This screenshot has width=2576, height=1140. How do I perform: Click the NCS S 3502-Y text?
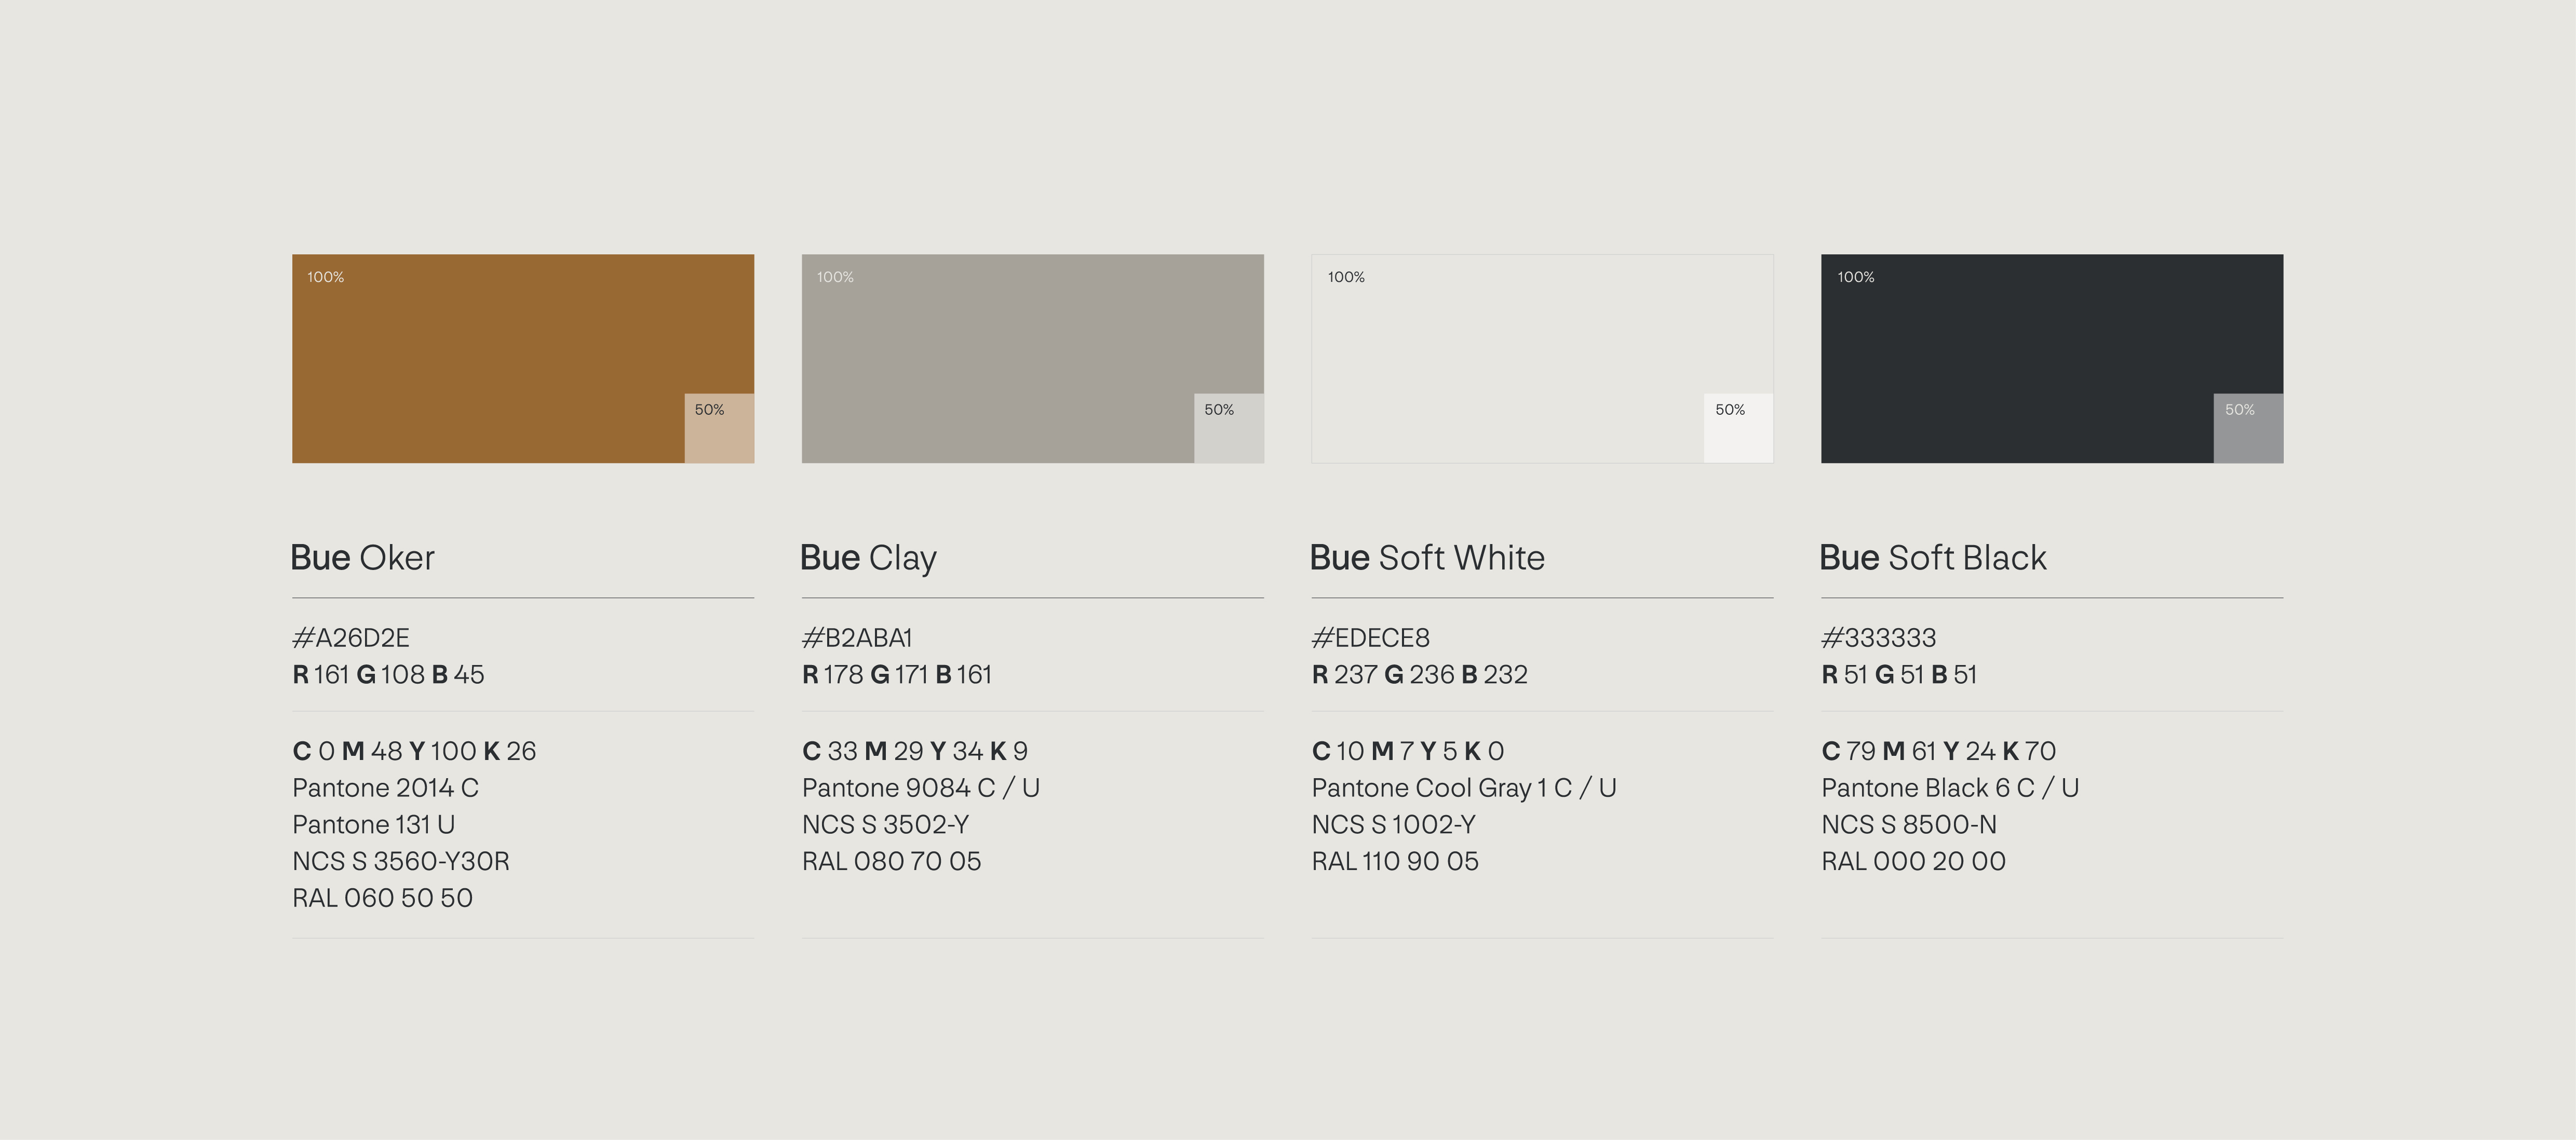pyautogui.click(x=885, y=825)
